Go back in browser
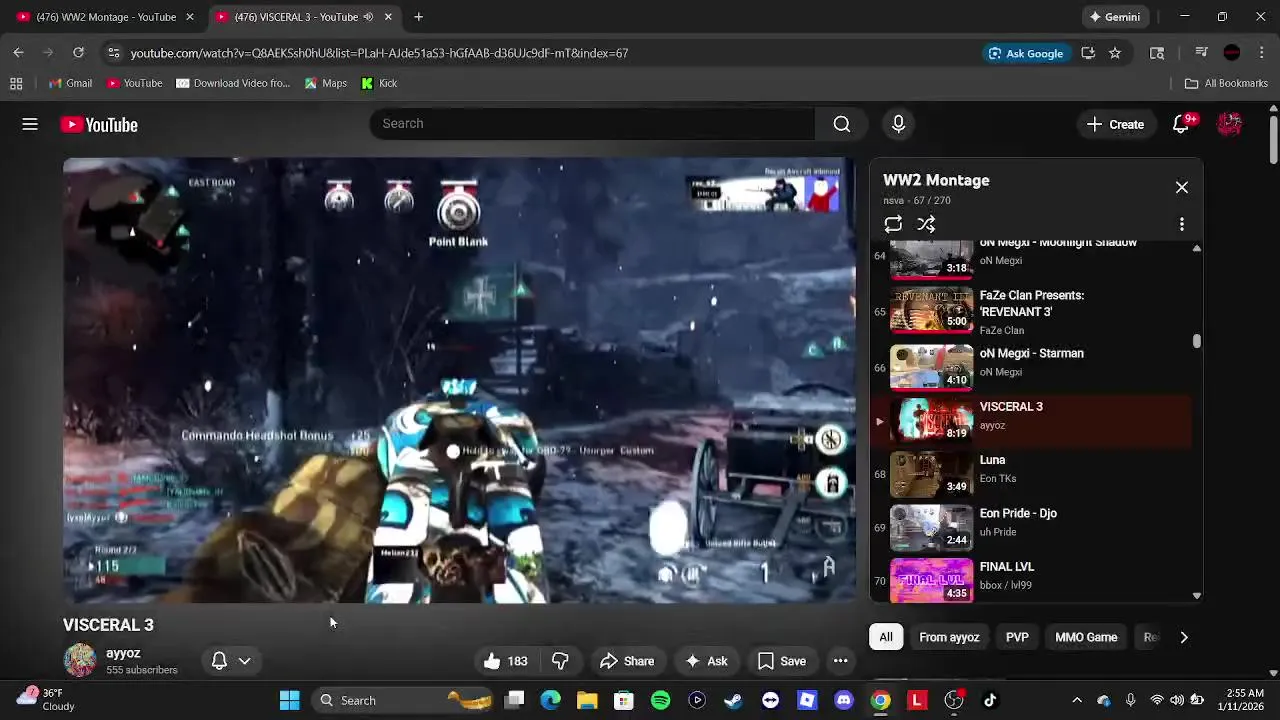 coord(18,53)
